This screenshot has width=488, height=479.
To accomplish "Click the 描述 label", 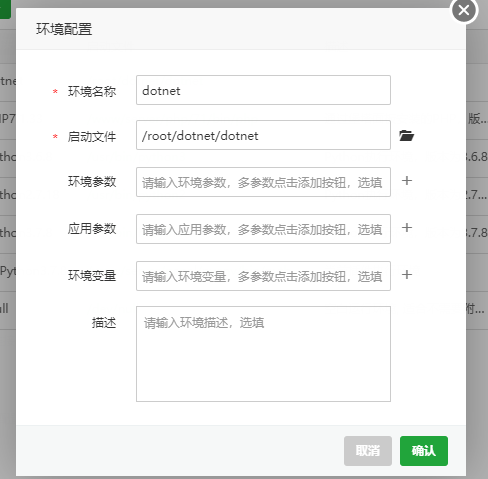I will (104, 323).
